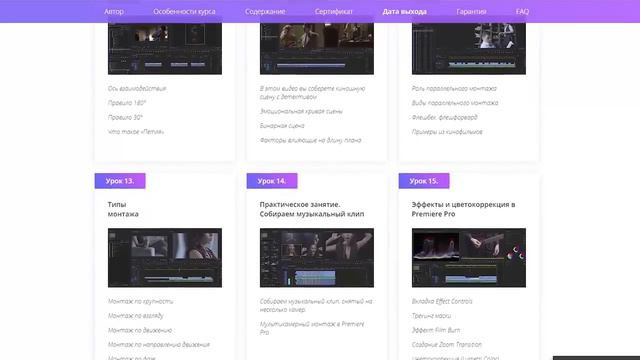Open the Гарантия navigation link
Viewport: 640px width, 360px height.
(471, 11)
